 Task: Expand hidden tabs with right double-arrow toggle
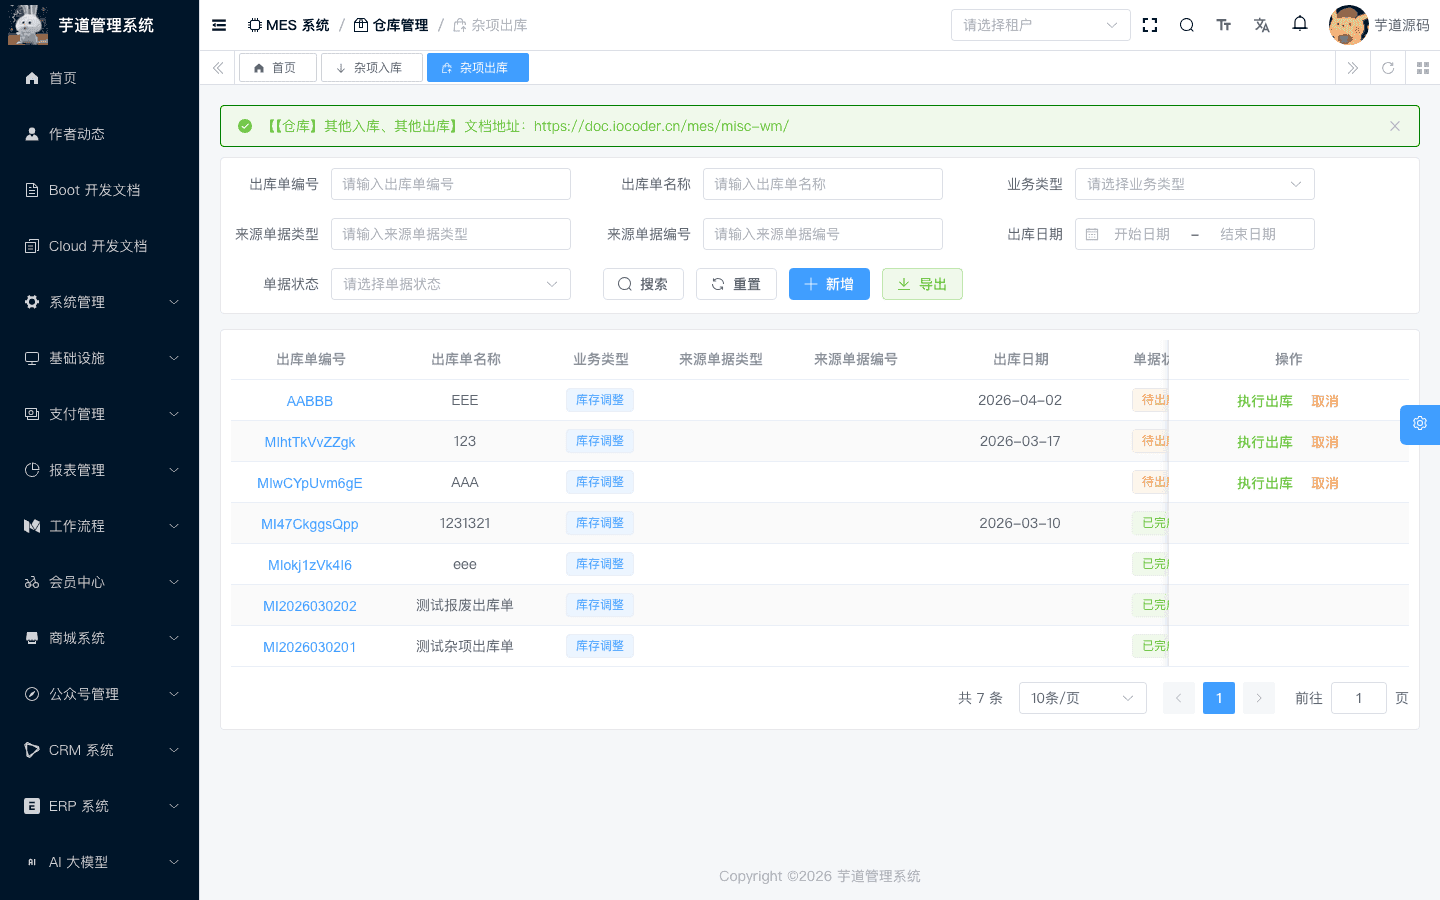click(x=1352, y=68)
